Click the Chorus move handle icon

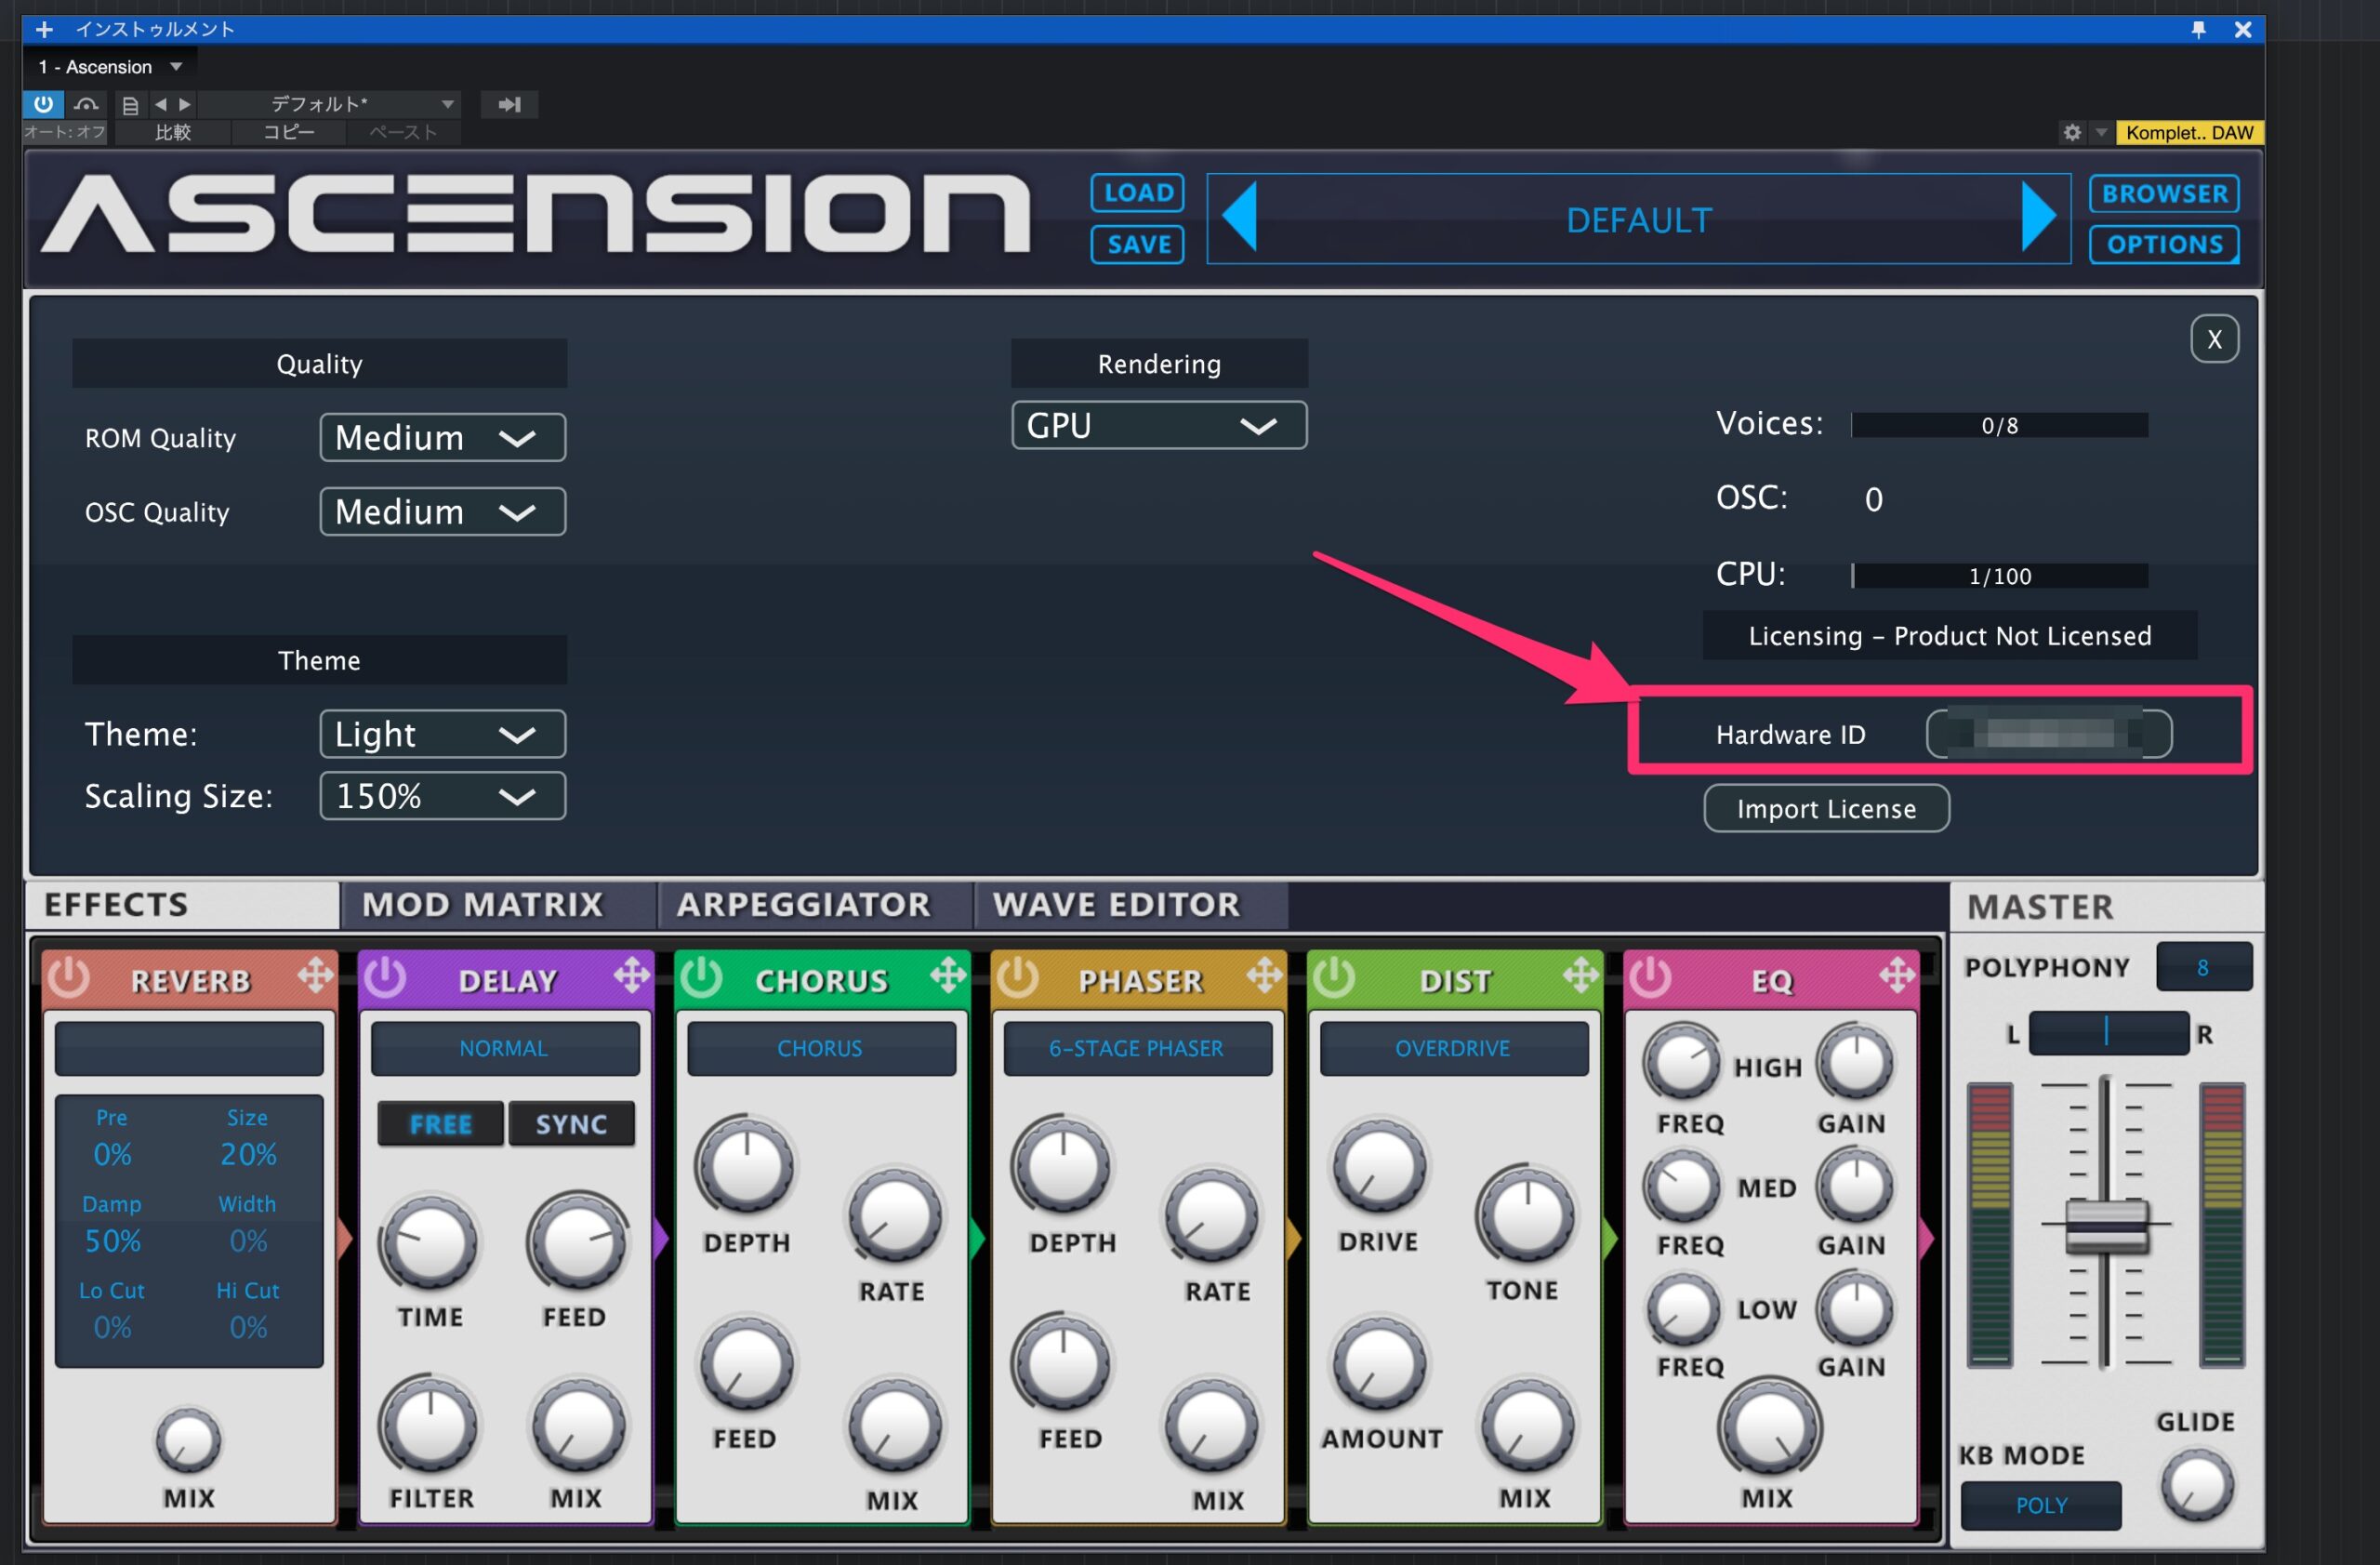pyautogui.click(x=947, y=976)
